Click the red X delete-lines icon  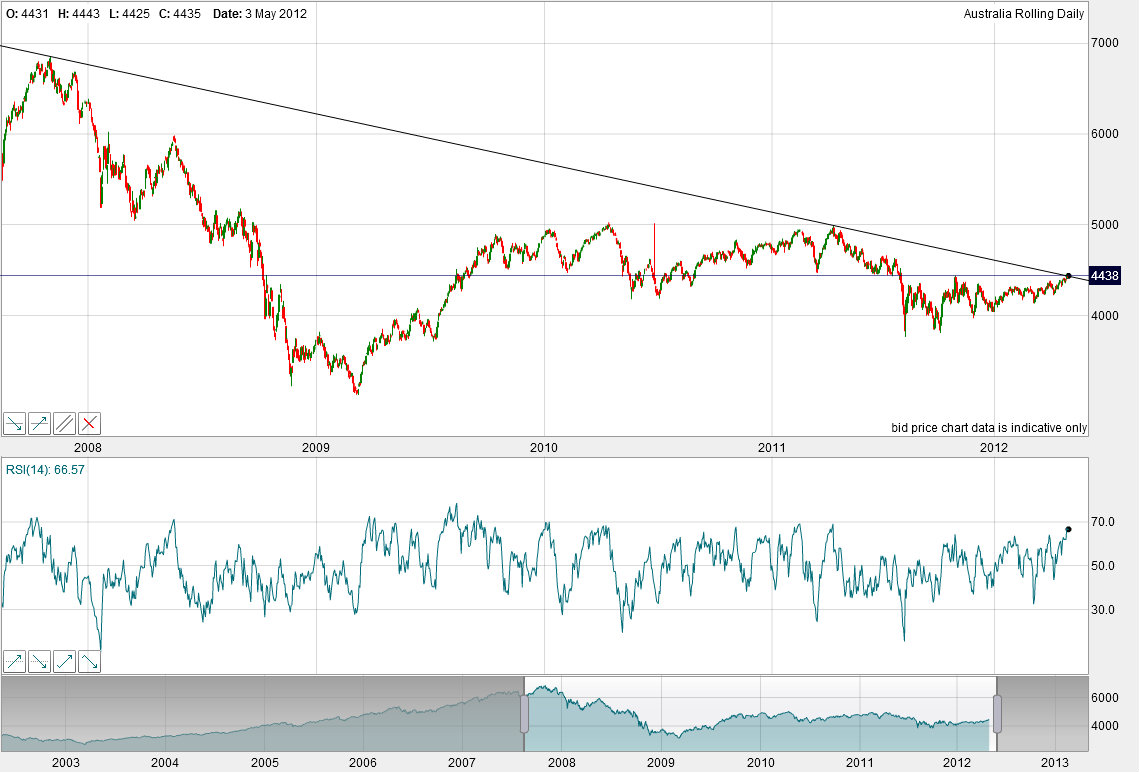click(90, 423)
